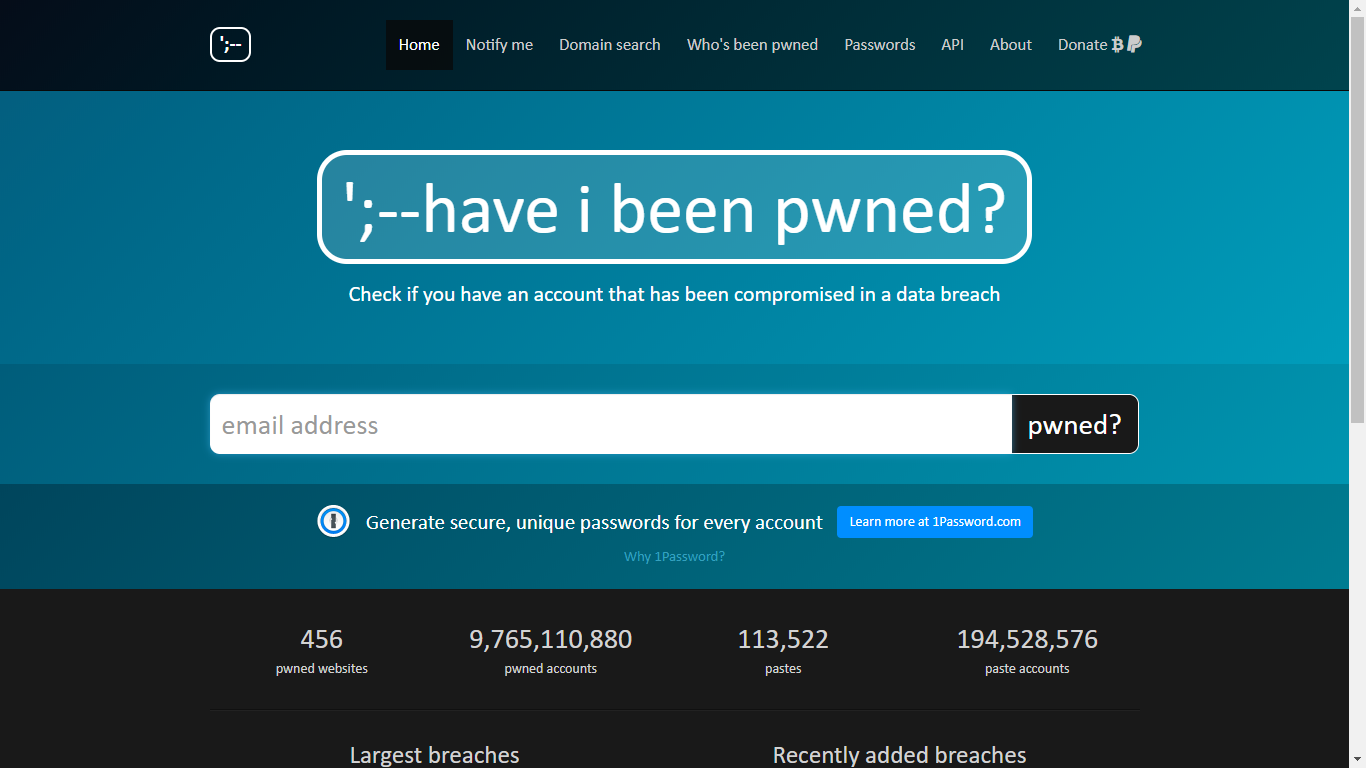The height and width of the screenshot is (768, 1366).
Task: Open the Notify me page
Action: [499, 44]
